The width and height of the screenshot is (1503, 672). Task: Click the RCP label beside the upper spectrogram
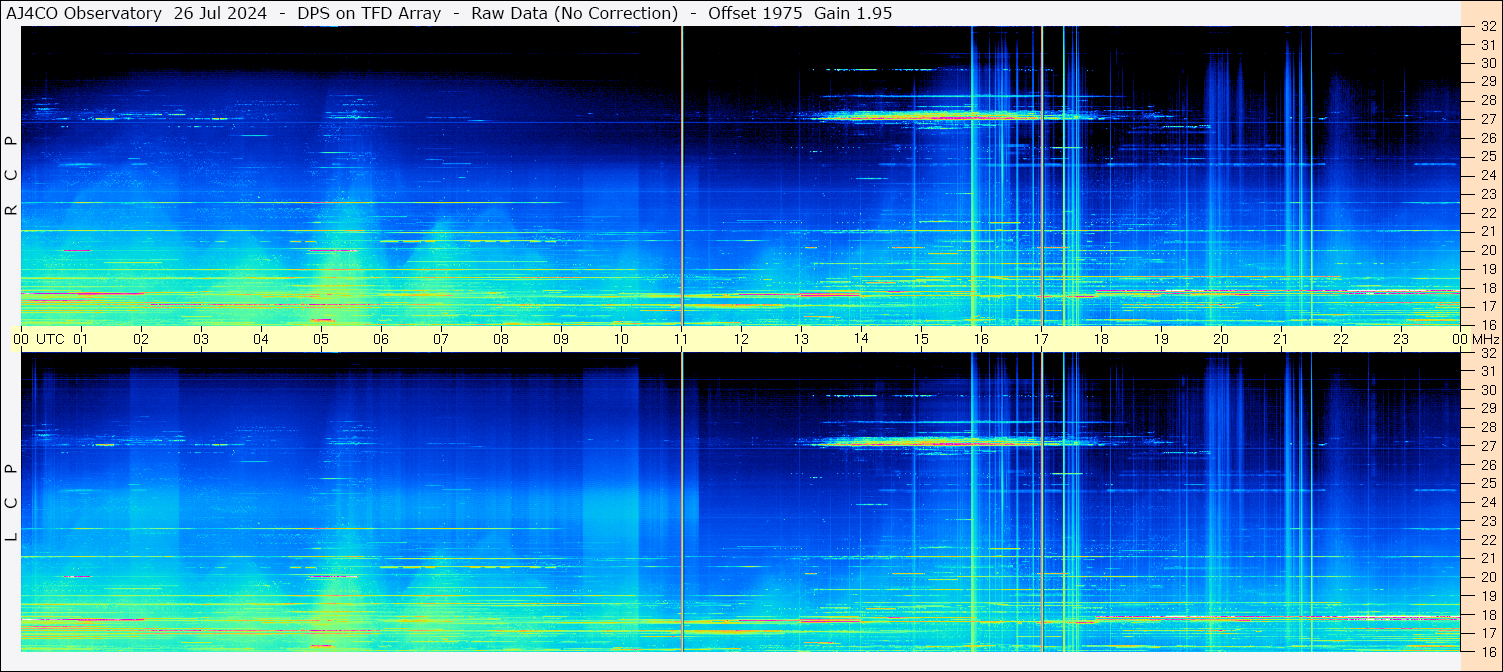click(11, 175)
